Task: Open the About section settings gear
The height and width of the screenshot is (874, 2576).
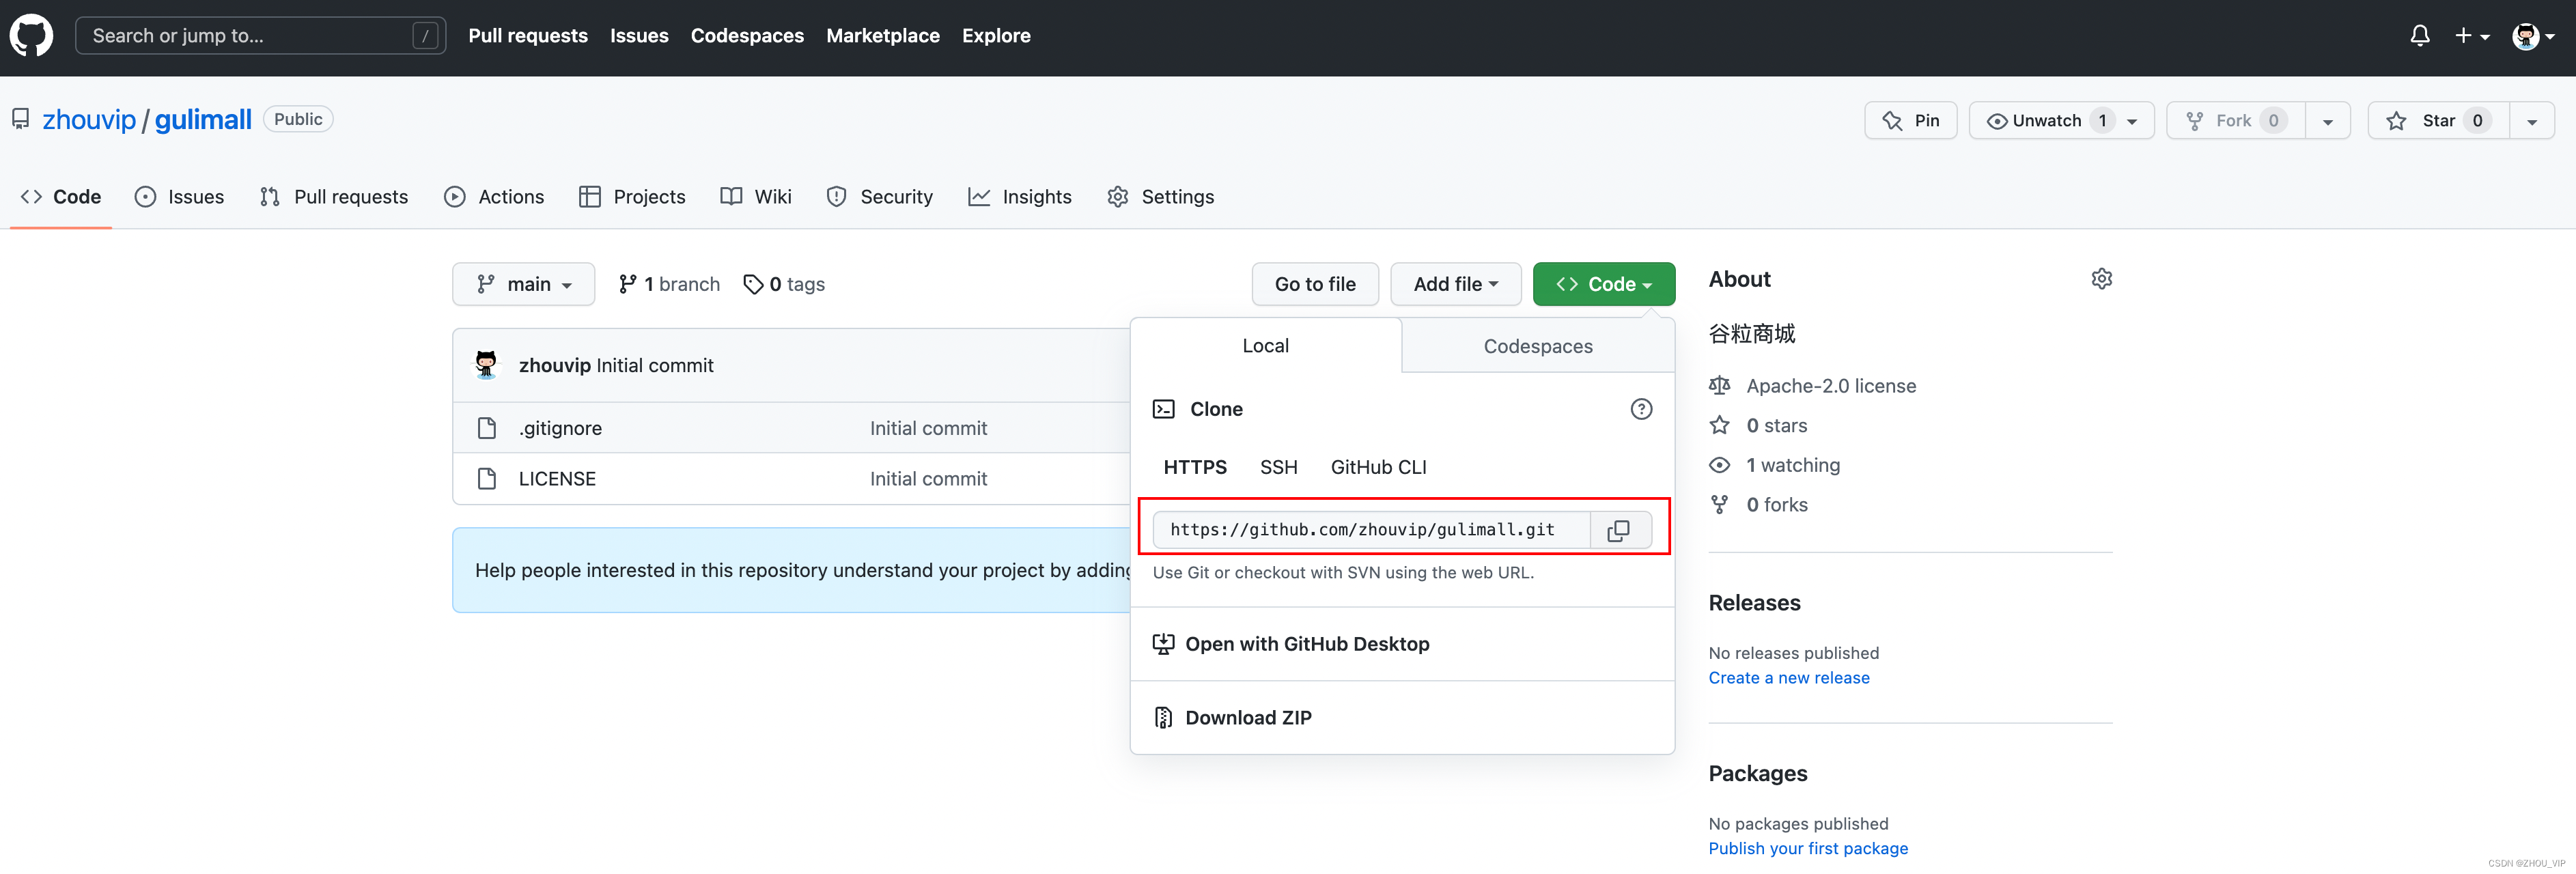Action: click(2101, 279)
